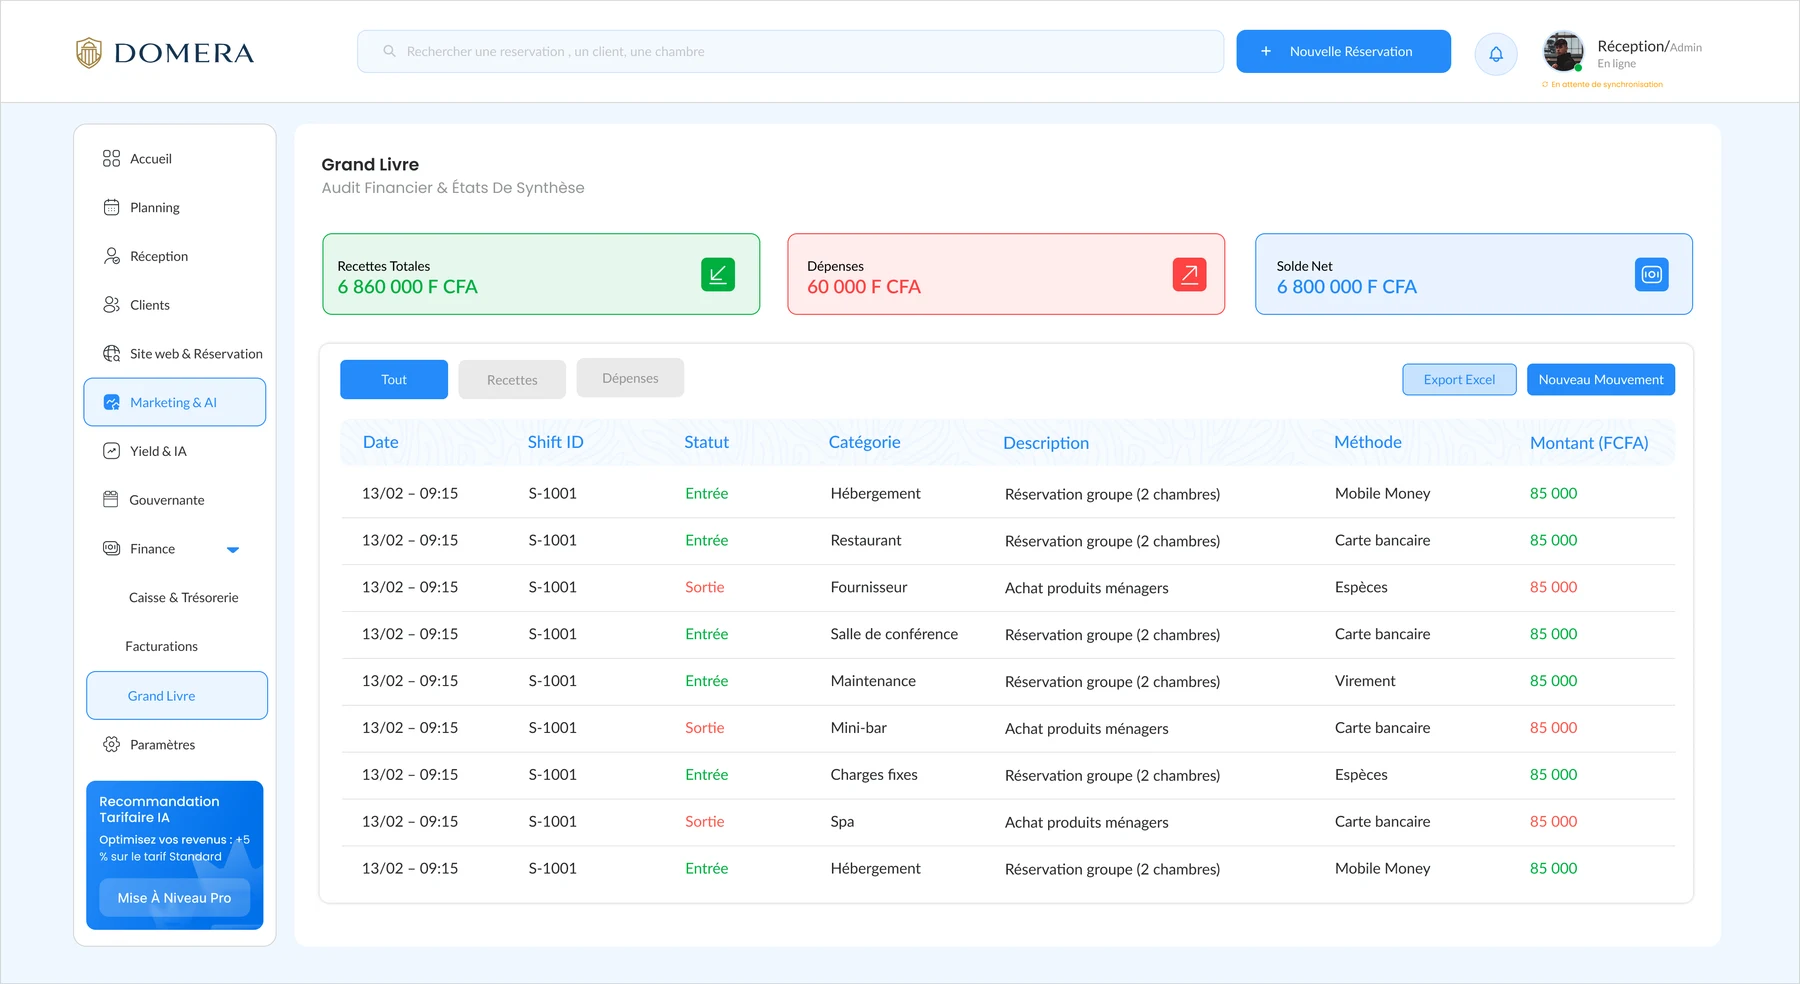Click the Méthode column header

pyautogui.click(x=1368, y=442)
